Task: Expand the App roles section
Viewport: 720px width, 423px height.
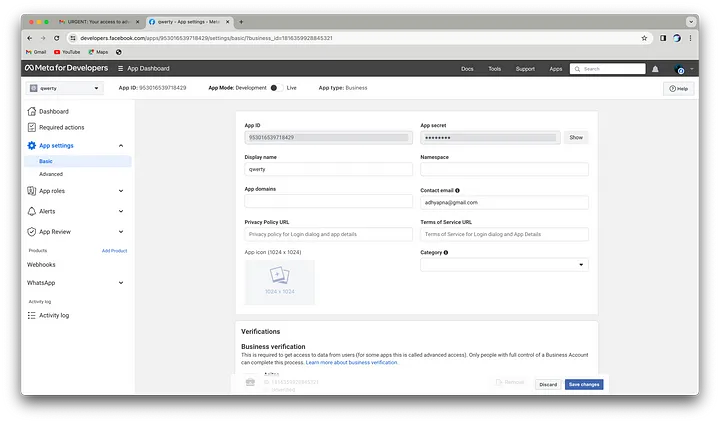Action: pos(121,191)
